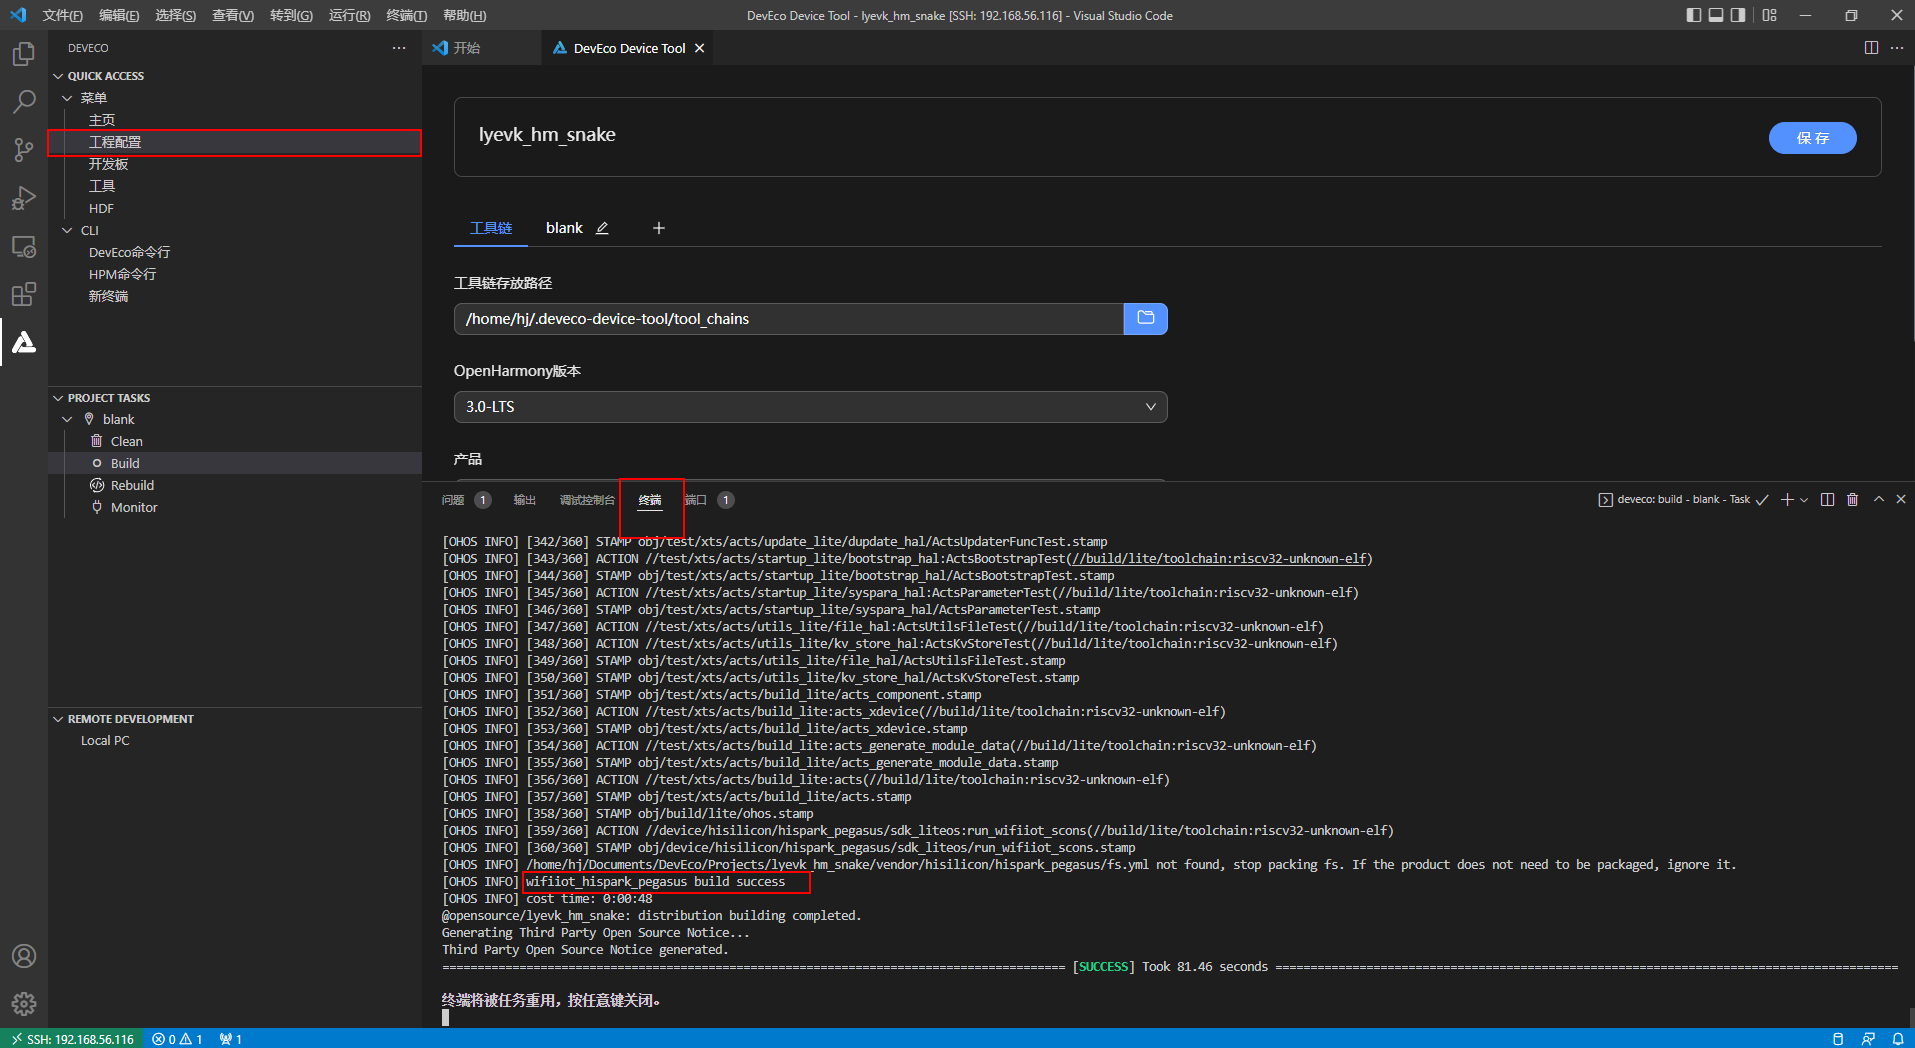
Task: Collapse the PROJECT TASKS section
Action: point(58,398)
